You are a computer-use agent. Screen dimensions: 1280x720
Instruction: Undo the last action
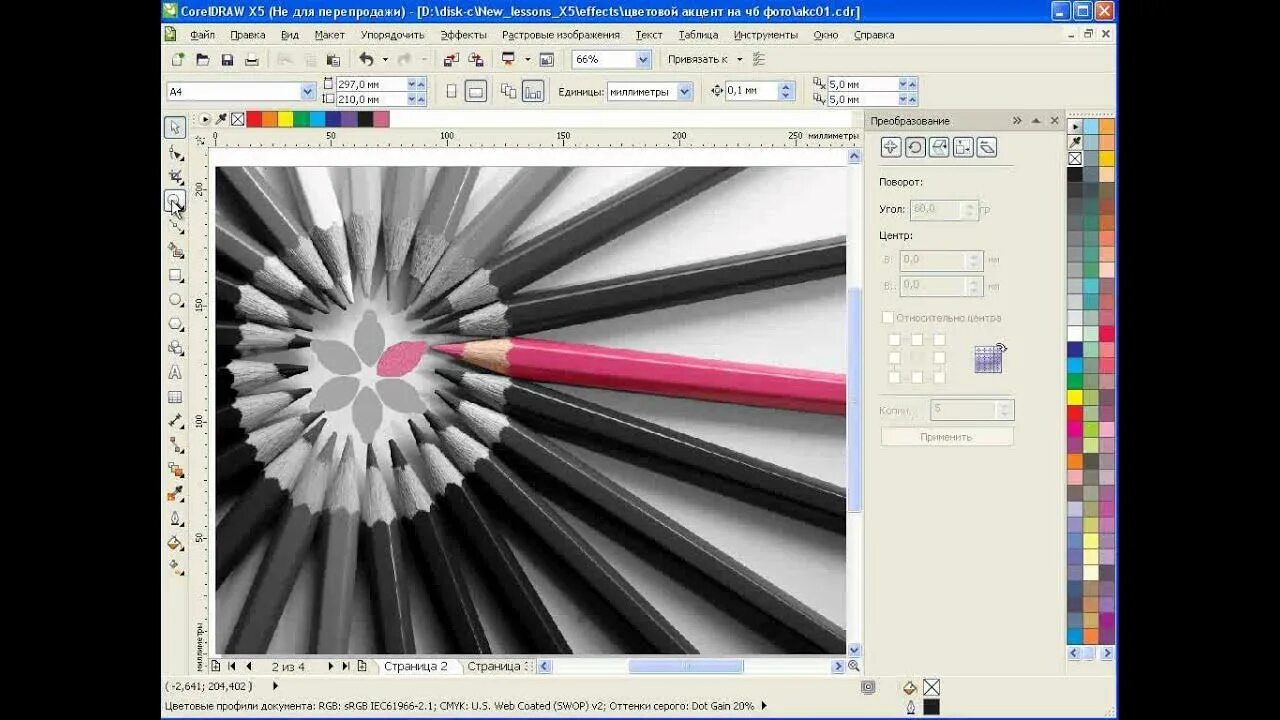[x=366, y=60]
